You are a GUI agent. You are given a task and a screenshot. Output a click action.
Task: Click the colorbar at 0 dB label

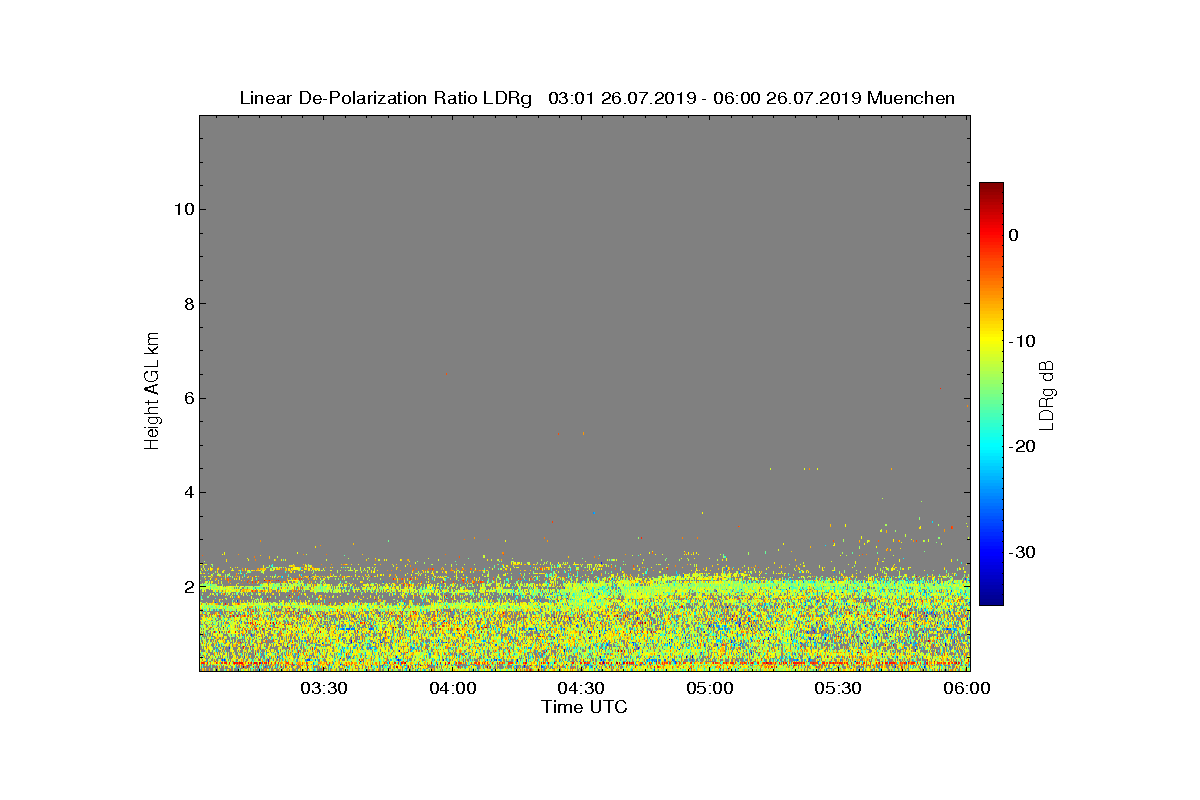tap(1014, 235)
